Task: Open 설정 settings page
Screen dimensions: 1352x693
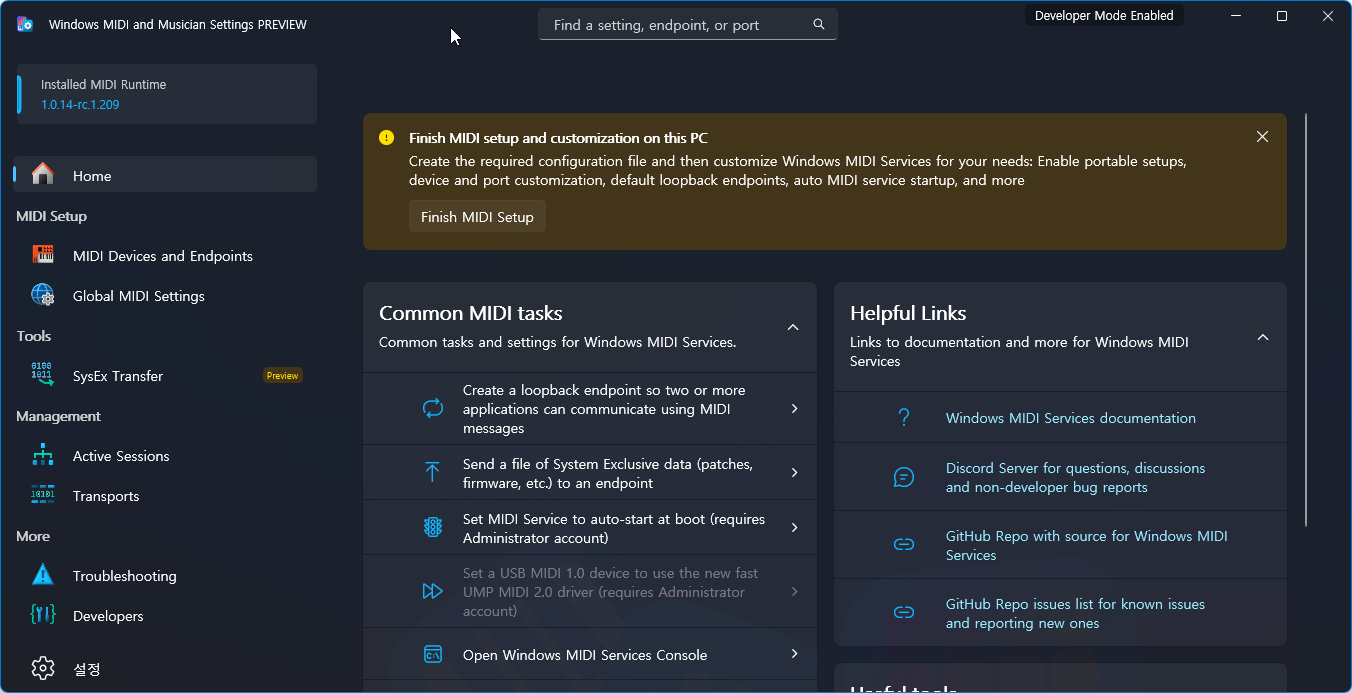Action: pos(165,668)
